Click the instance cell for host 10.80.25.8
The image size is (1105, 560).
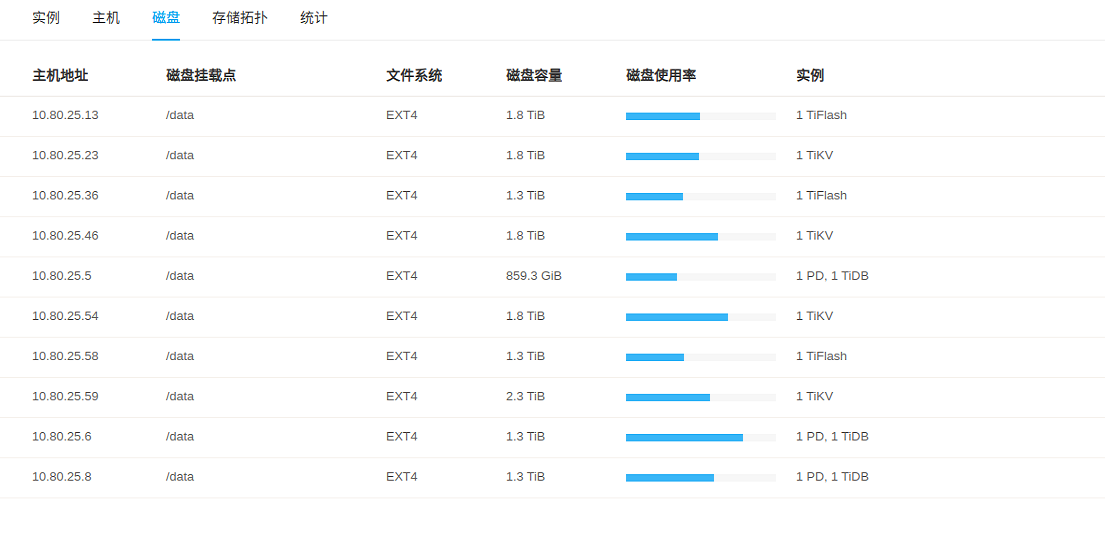[832, 477]
